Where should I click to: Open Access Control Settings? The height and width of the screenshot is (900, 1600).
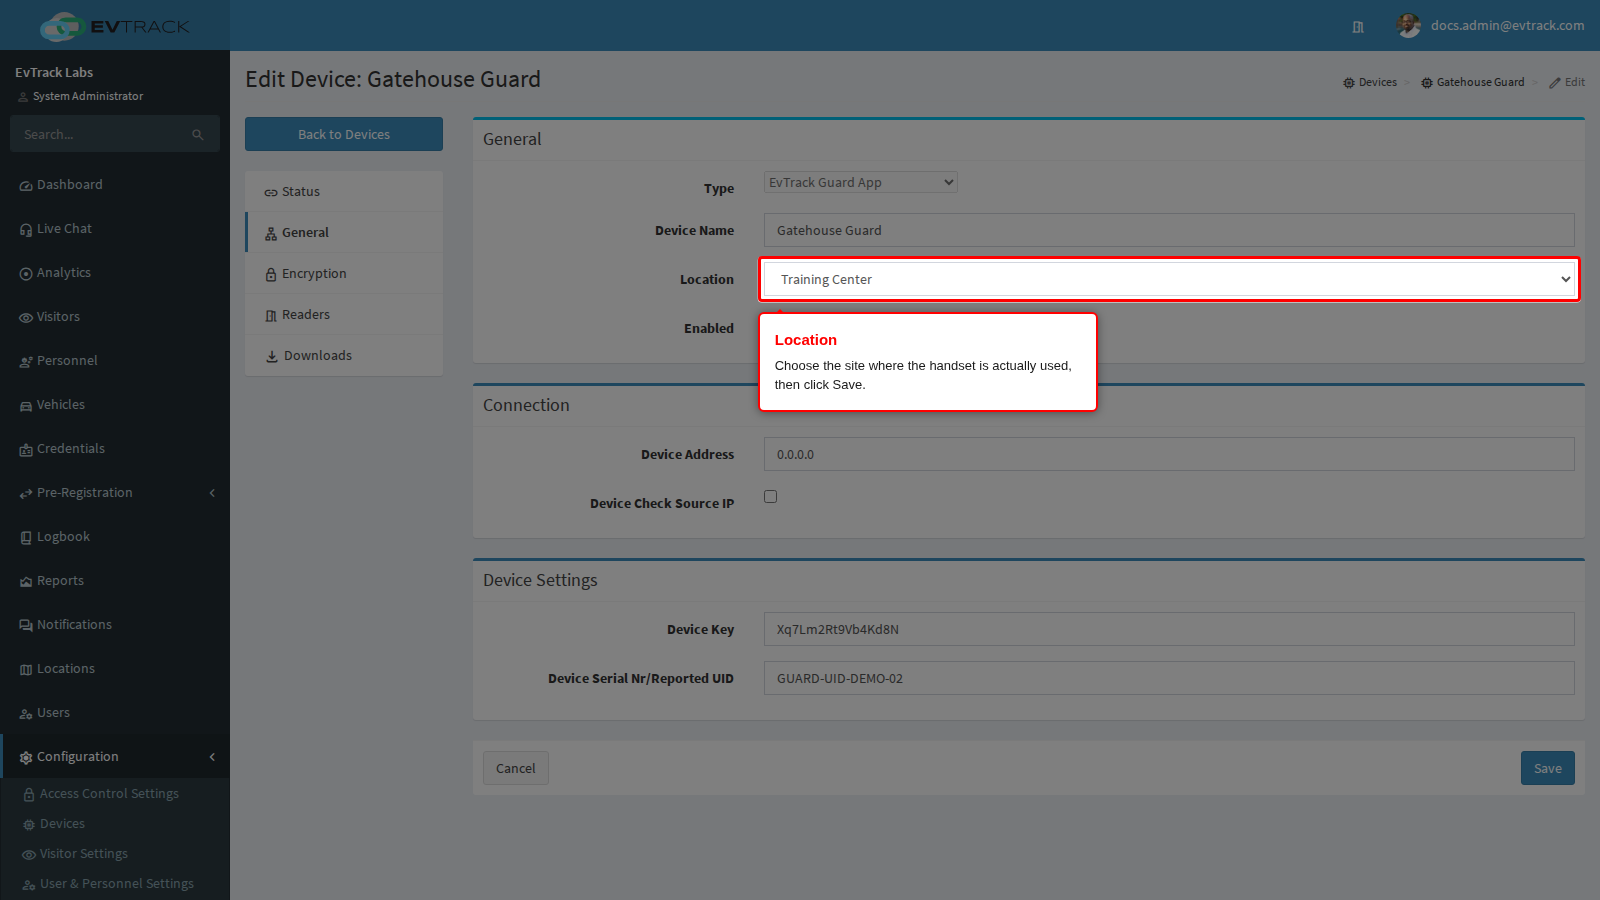115,794
